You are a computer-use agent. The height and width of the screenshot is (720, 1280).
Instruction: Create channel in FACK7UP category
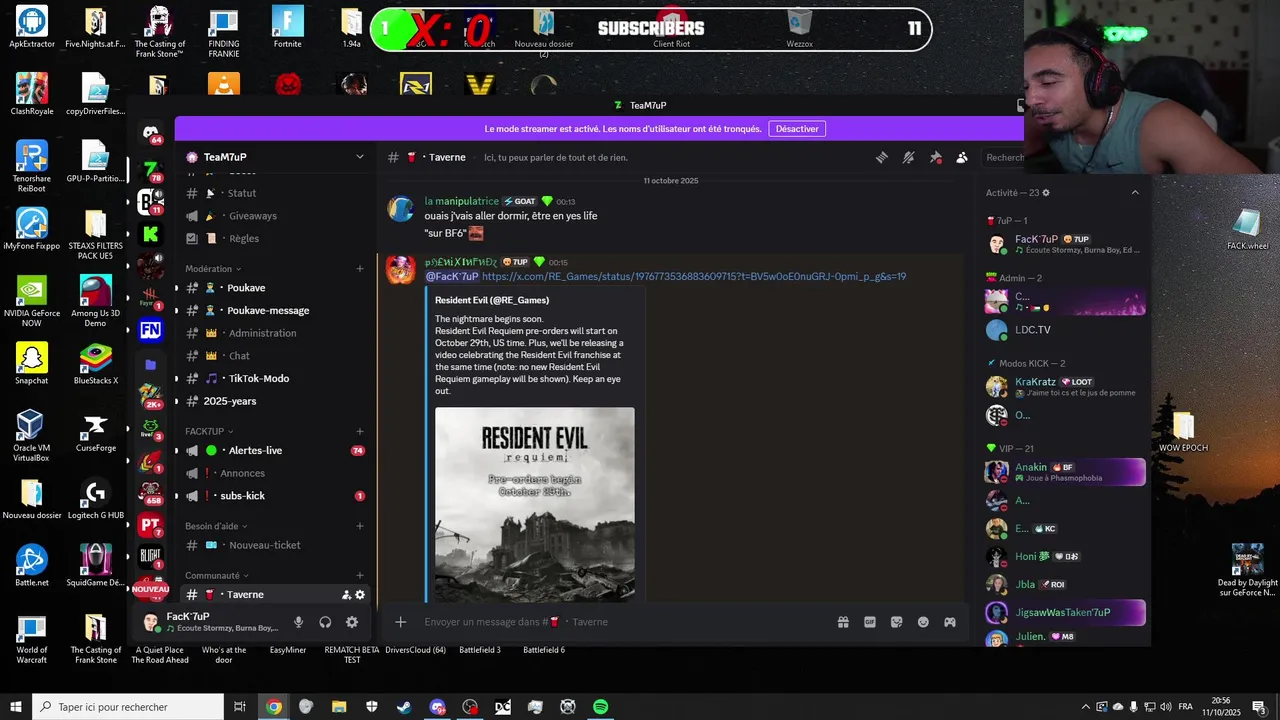coord(360,431)
